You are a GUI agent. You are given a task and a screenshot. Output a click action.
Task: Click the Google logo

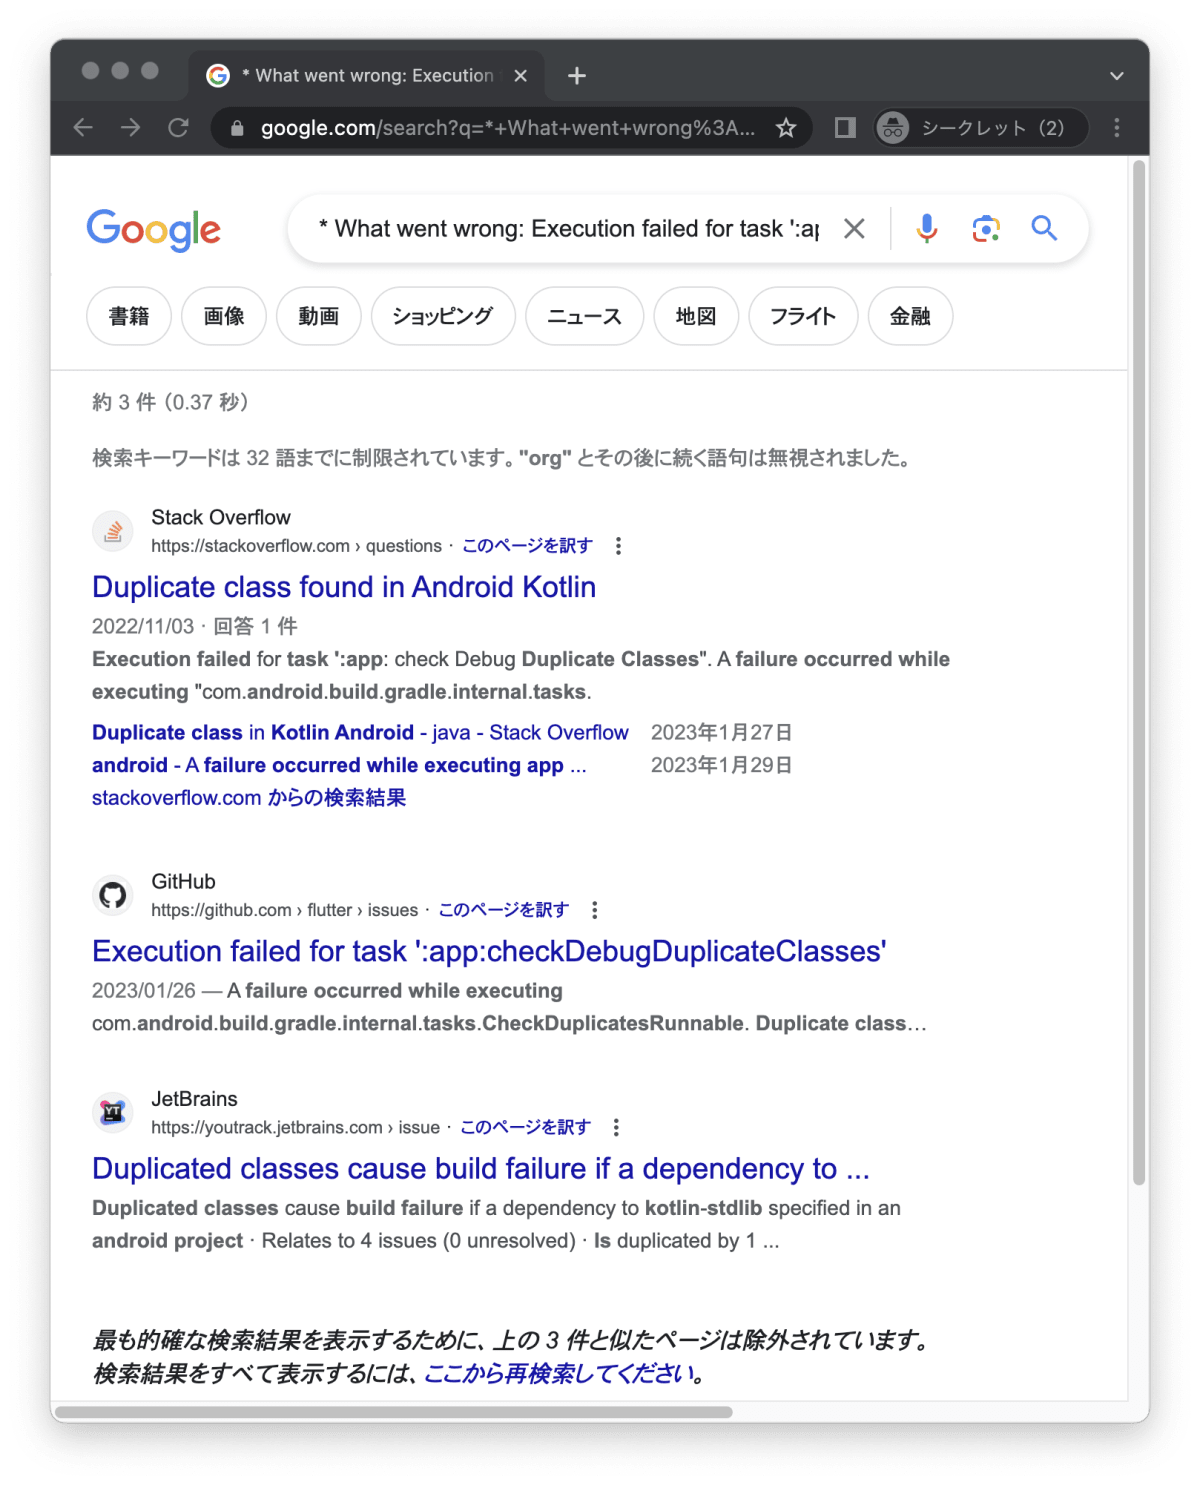click(154, 231)
